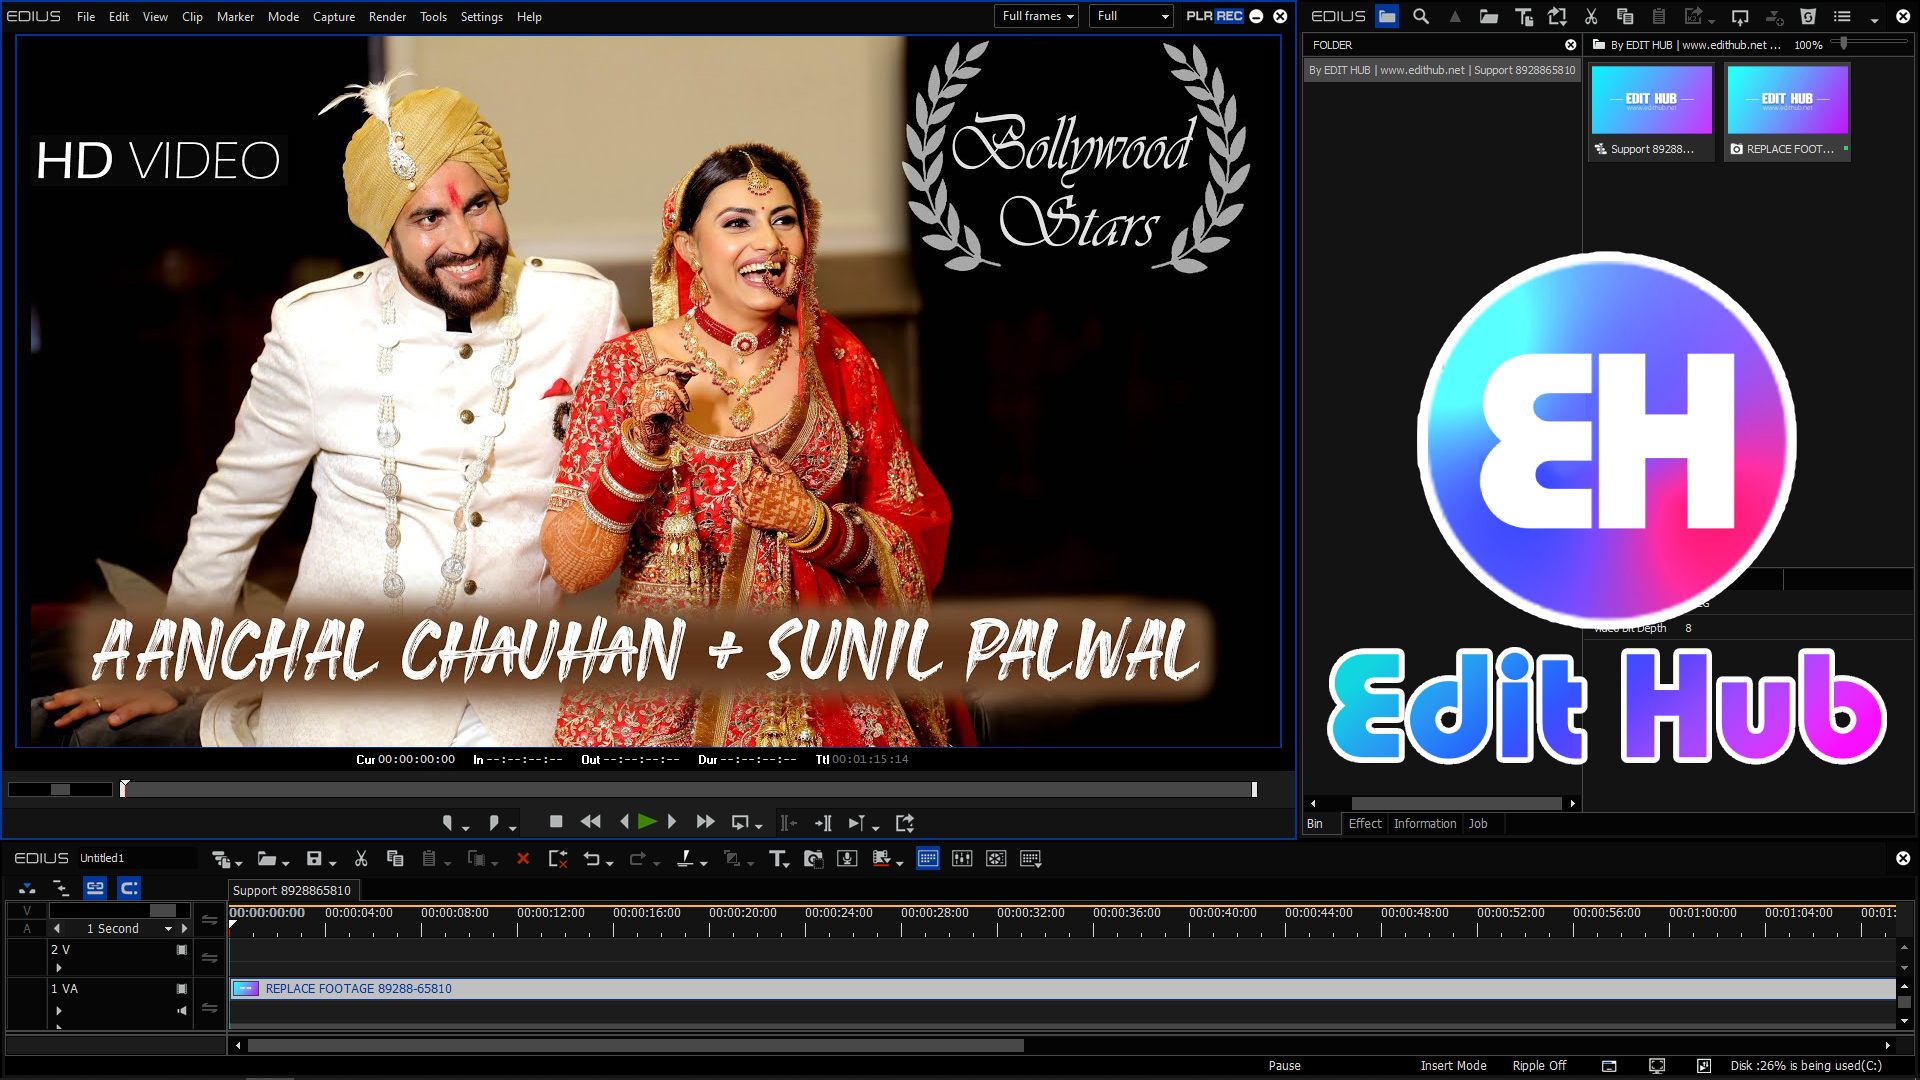Open the Full frames dropdown
Viewport: 1920px width, 1080px height.
pyautogui.click(x=1036, y=16)
